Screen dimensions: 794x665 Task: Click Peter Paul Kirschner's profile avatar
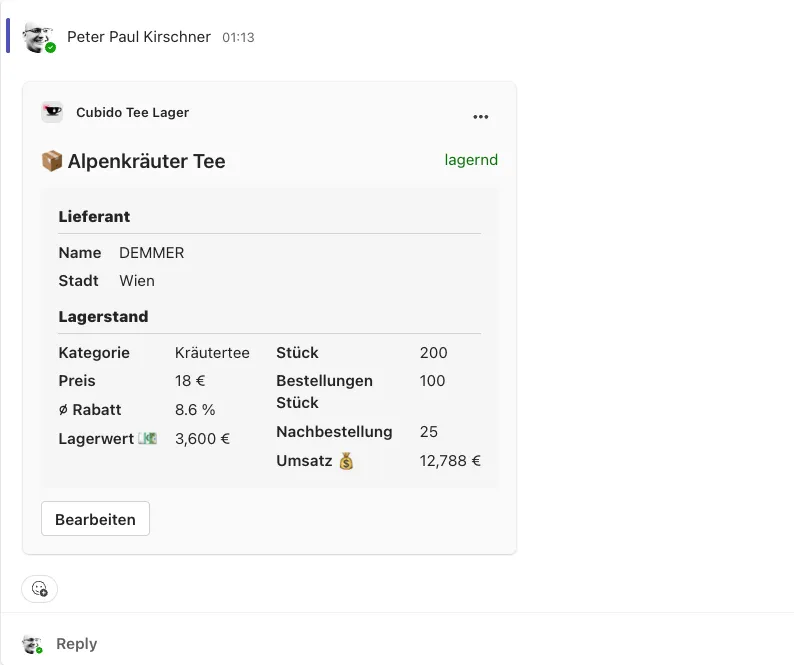point(38,37)
